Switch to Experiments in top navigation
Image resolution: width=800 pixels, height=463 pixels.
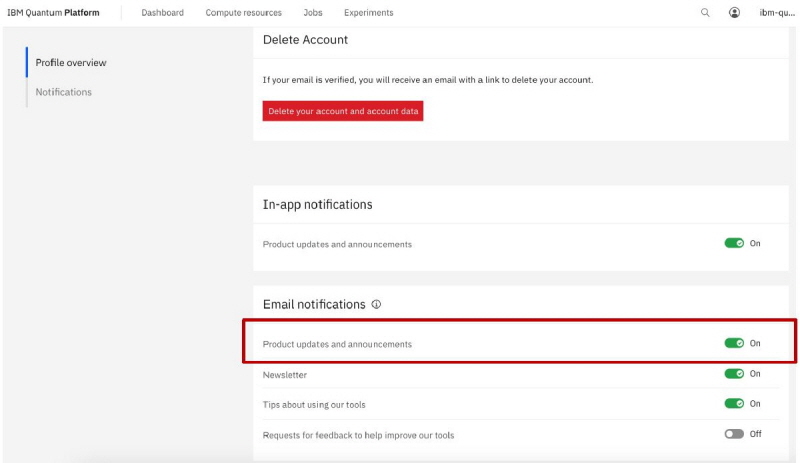point(368,13)
